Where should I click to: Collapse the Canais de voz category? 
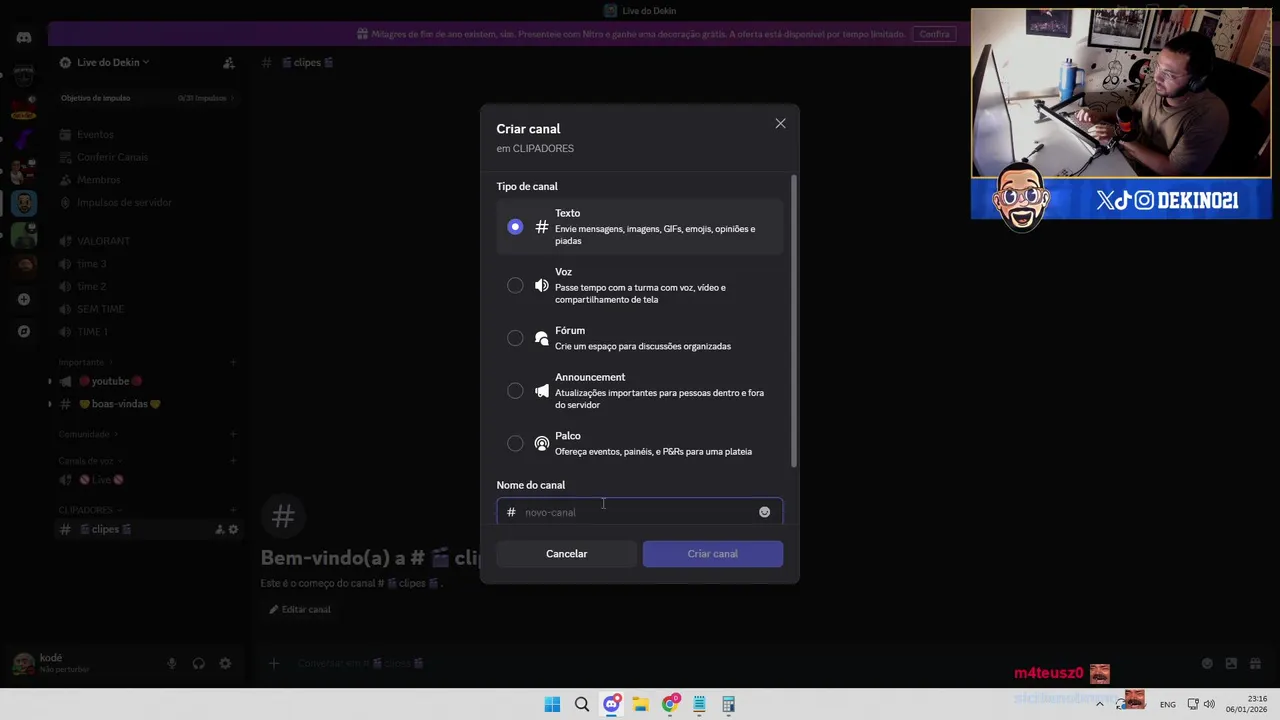point(89,461)
